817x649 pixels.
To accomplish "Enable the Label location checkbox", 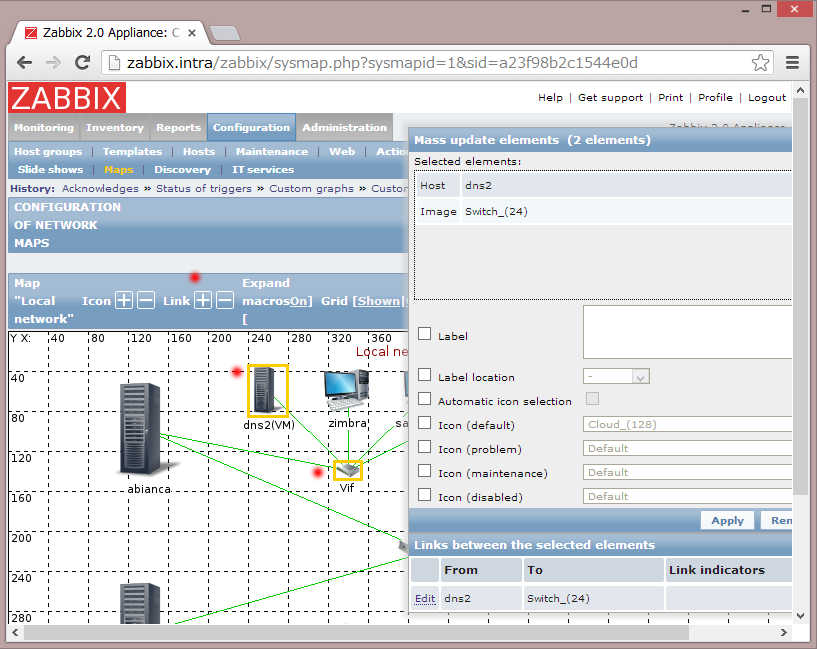I will coord(425,375).
